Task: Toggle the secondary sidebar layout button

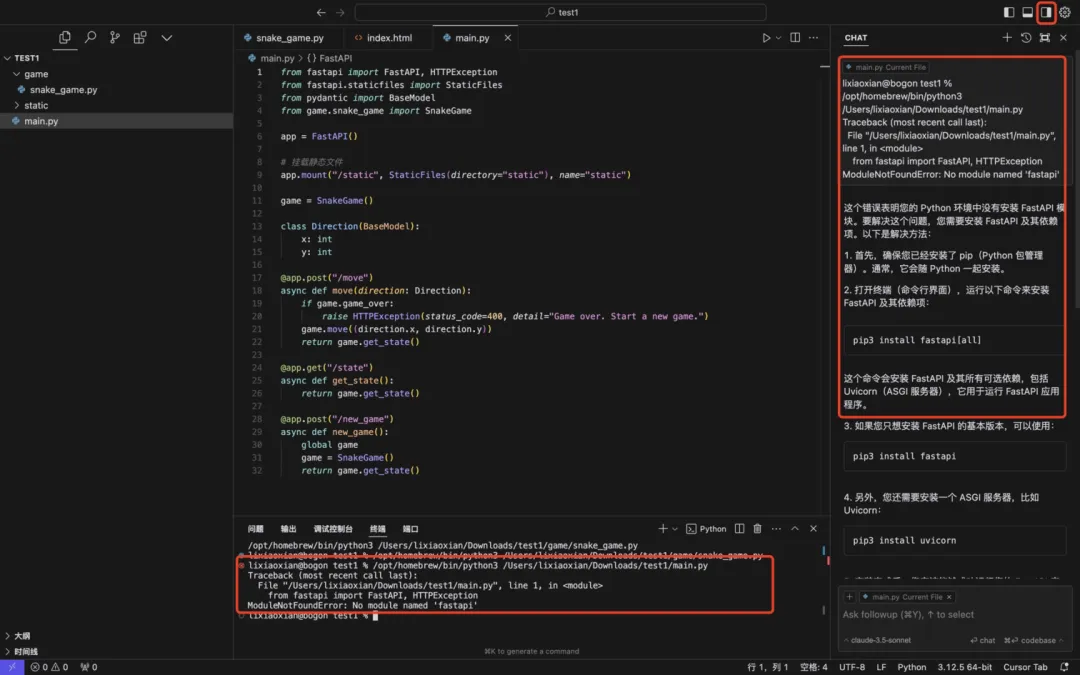Action: 1046,12
